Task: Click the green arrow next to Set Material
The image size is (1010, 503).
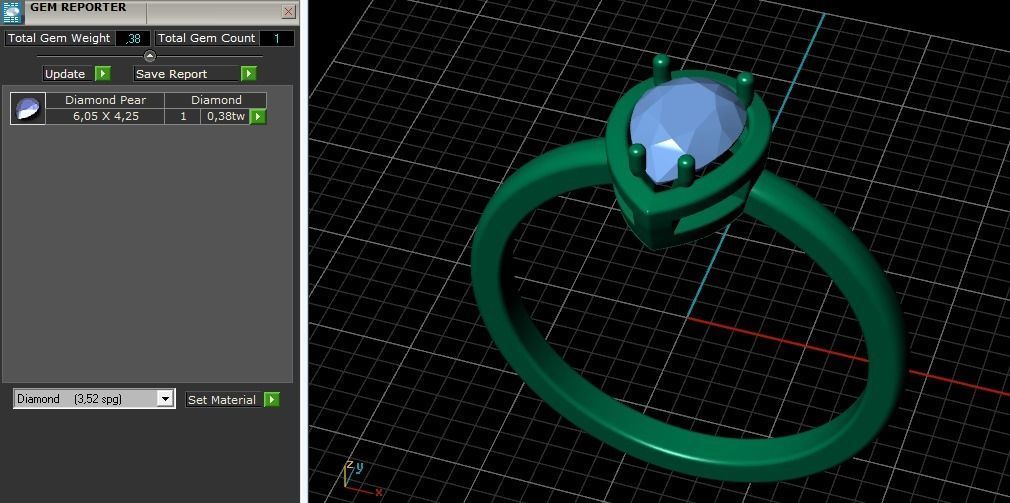Action: pos(272,400)
